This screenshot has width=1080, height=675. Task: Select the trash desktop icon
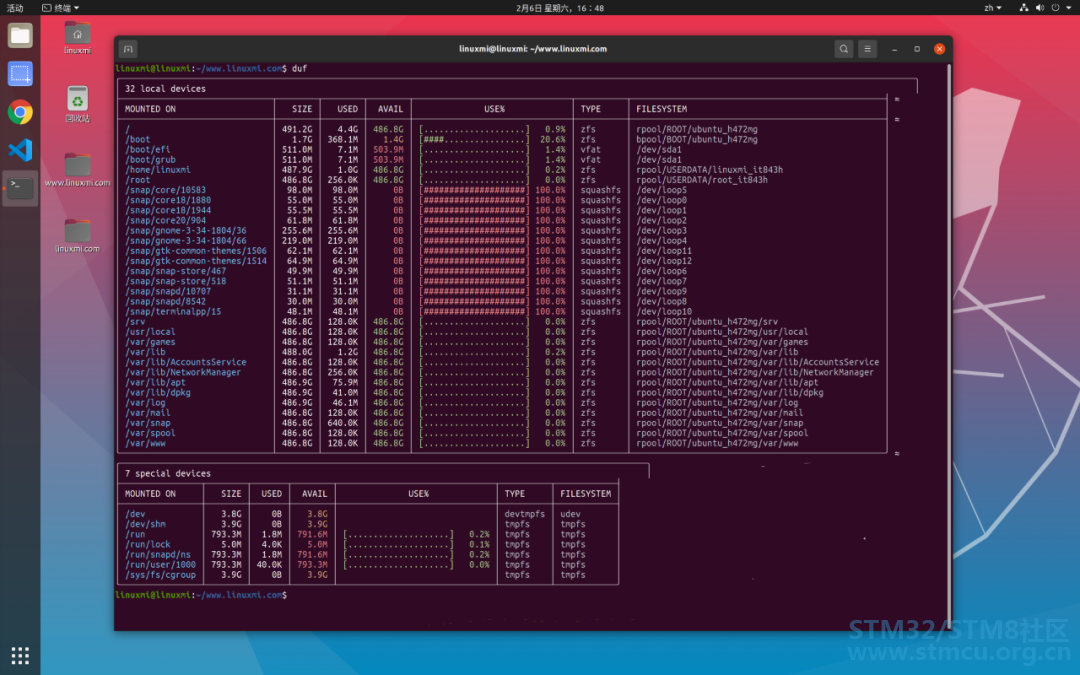(77, 104)
